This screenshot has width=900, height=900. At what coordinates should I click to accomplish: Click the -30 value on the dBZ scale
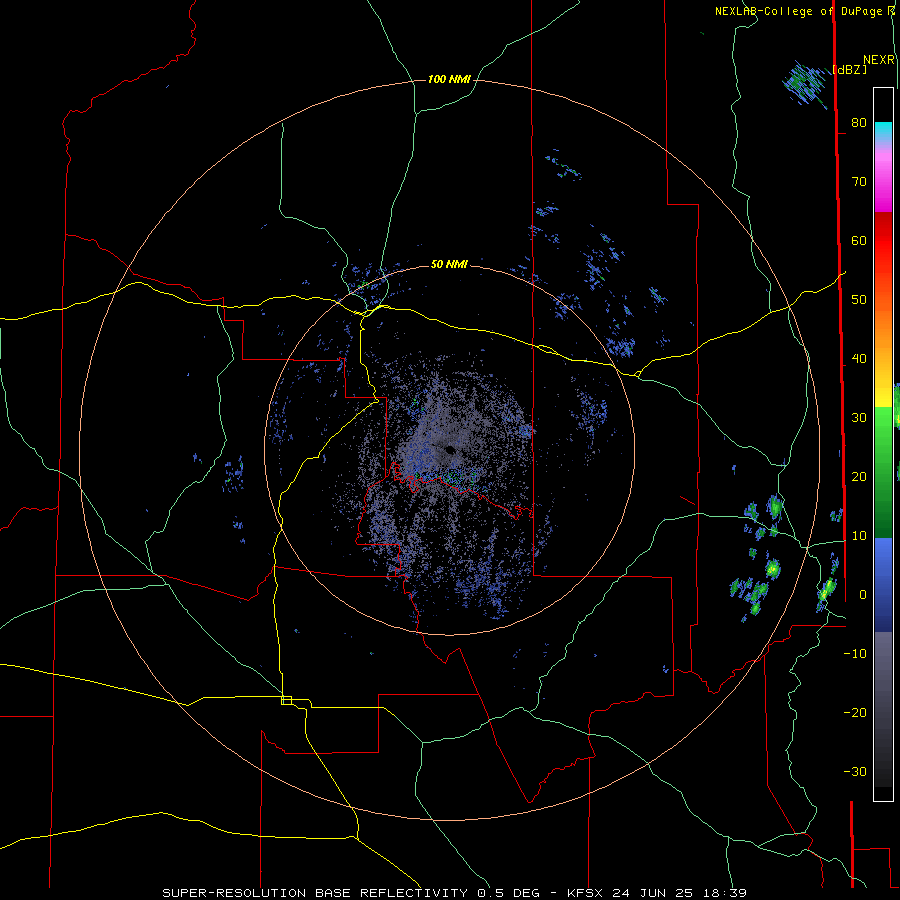point(855,771)
